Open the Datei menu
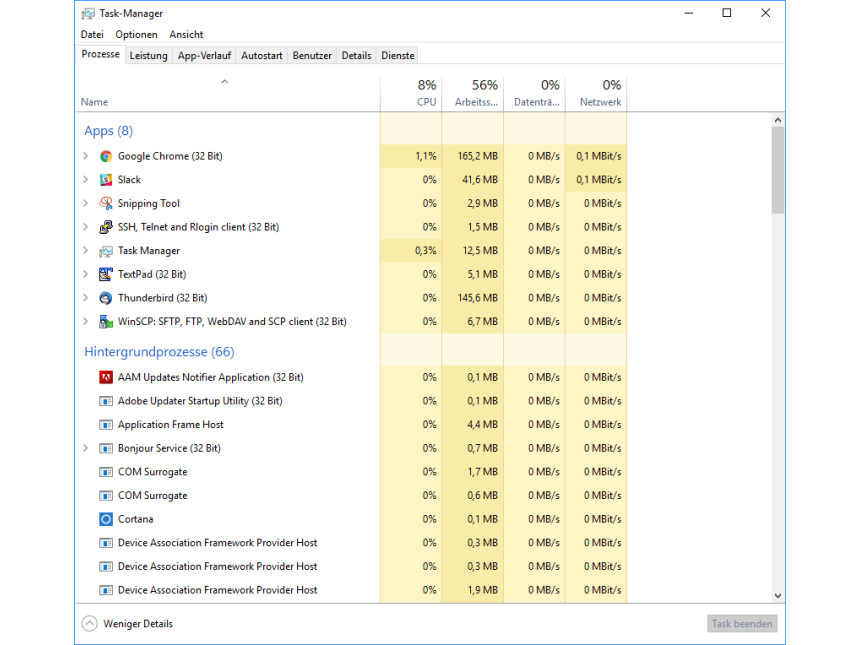Screen dimensions: 860x645 (92, 35)
